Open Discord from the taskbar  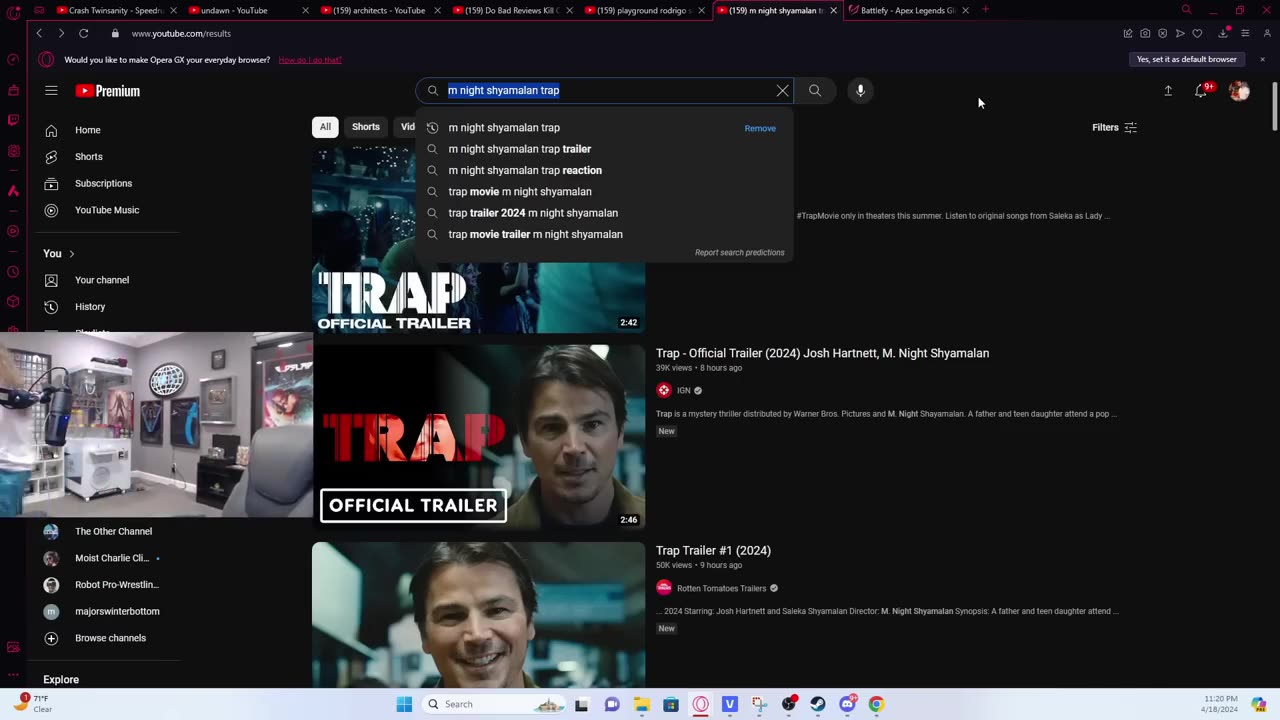click(847, 704)
